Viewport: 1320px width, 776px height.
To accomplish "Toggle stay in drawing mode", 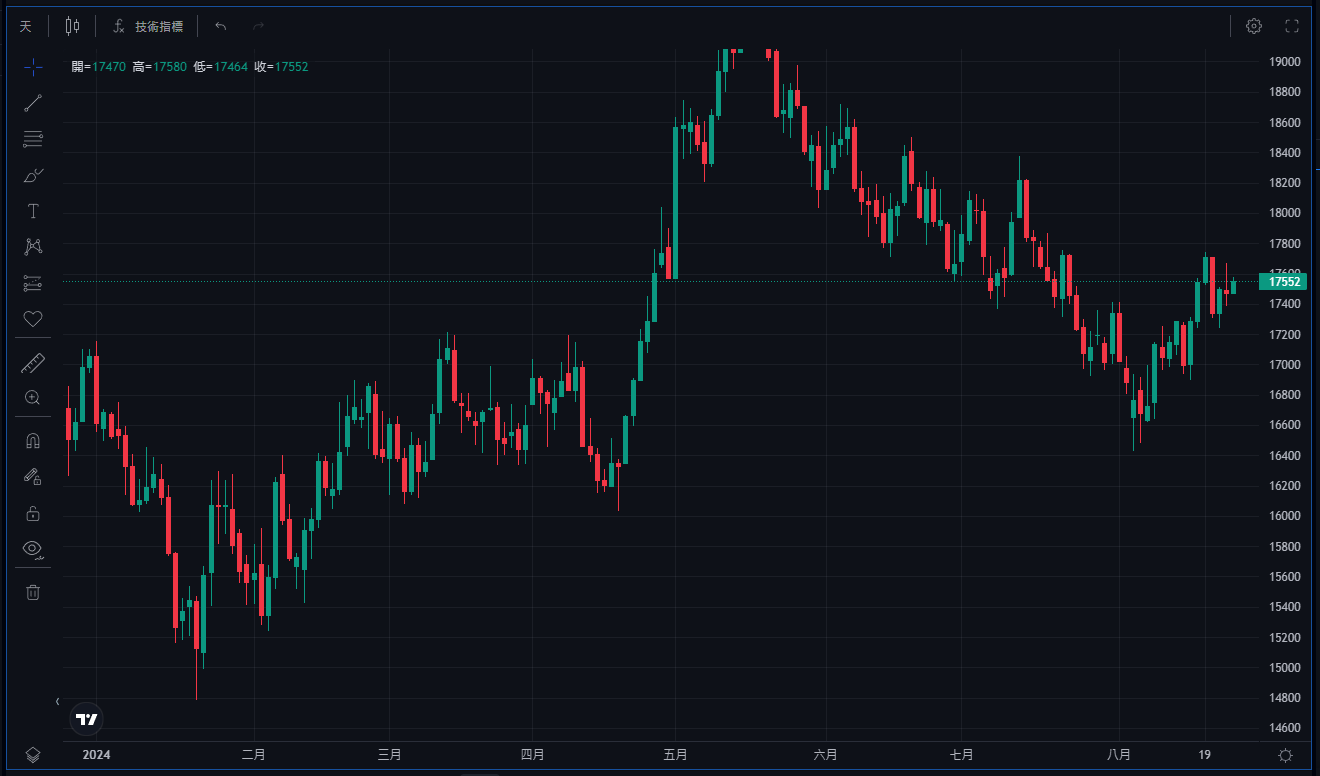I will pos(33,477).
